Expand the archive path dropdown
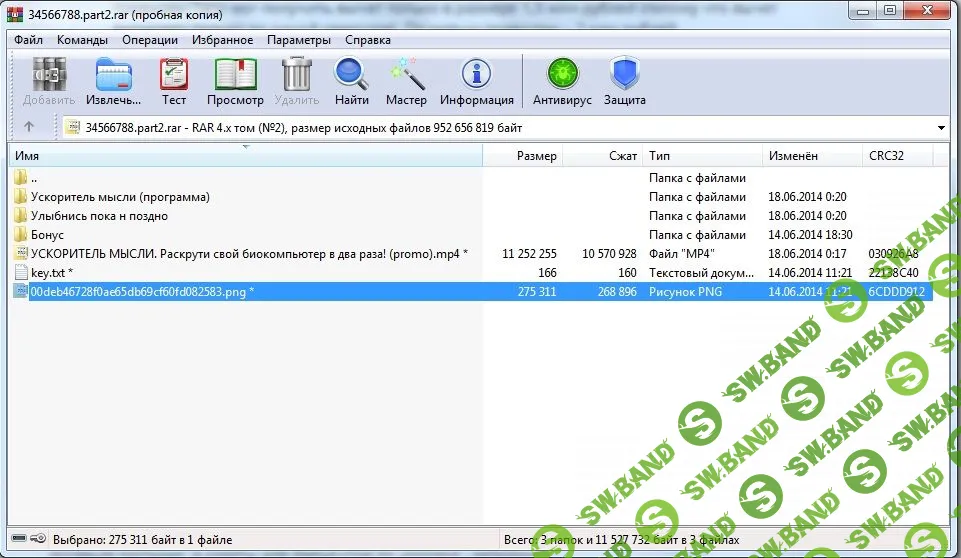Image resolution: width=961 pixels, height=558 pixels. (942, 128)
